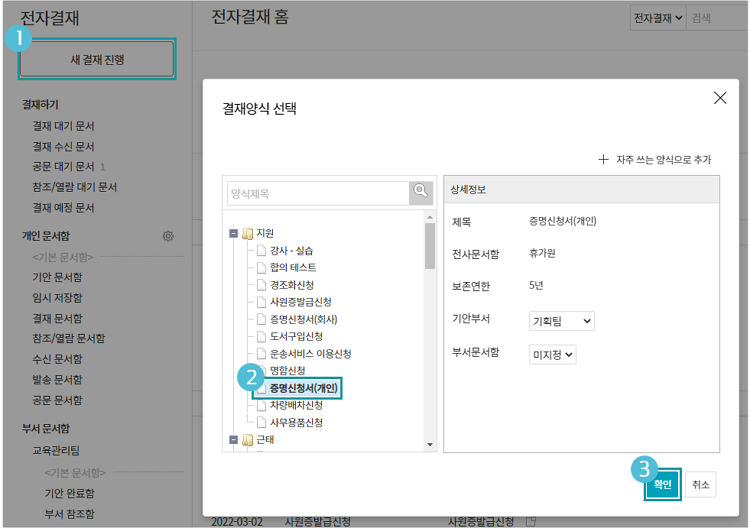Select 강사 - 실습 form in tree
Screen dimensions: 750x528
click(291, 251)
